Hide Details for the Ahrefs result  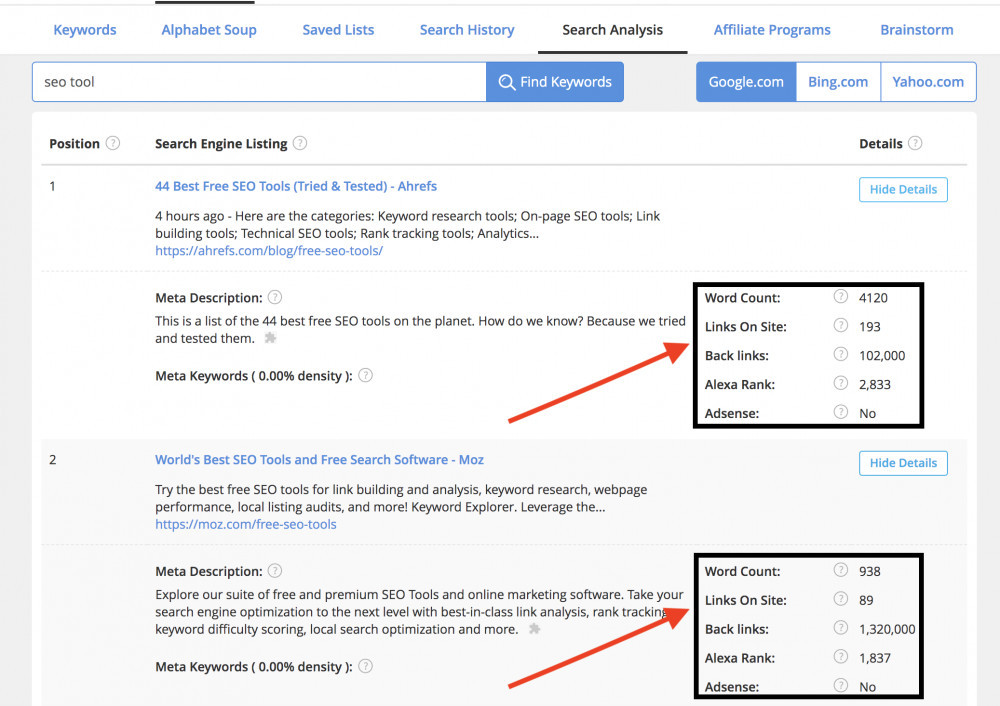[x=903, y=189]
